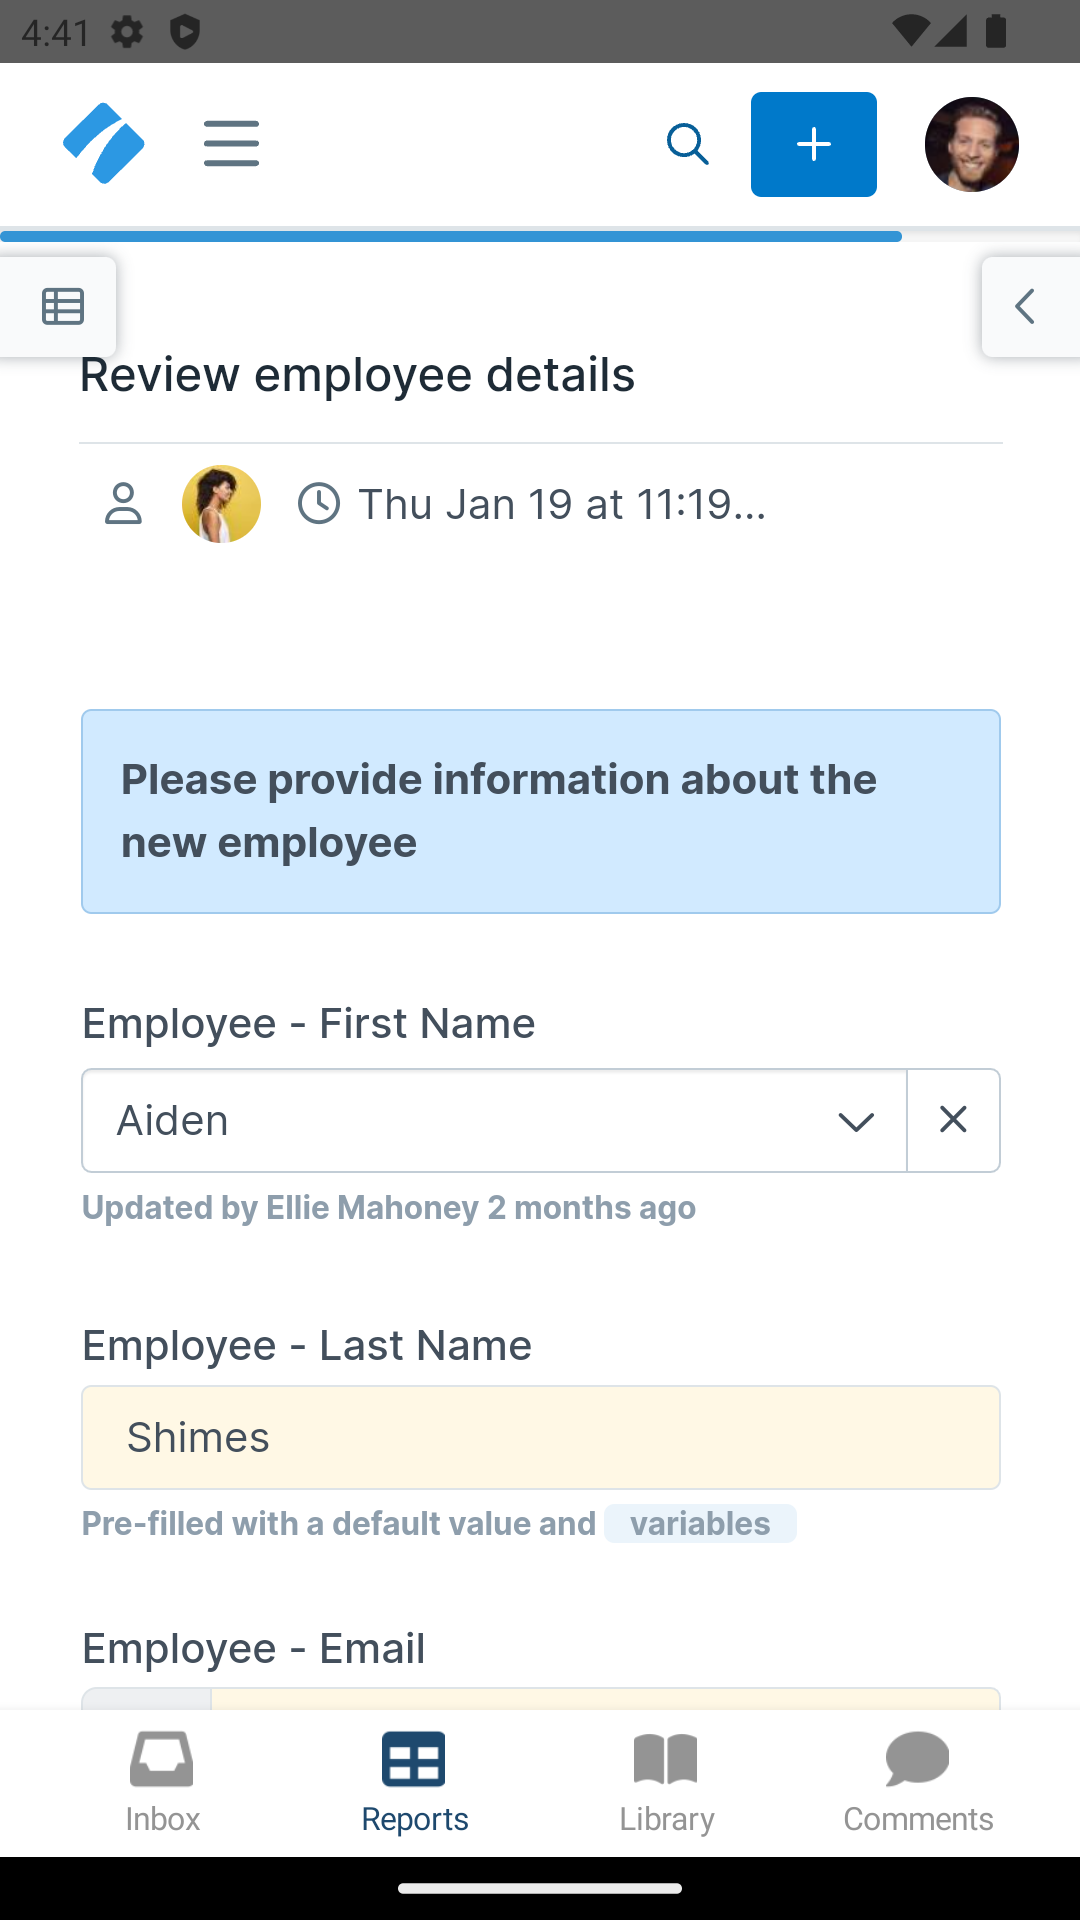Open the hamburger navigation menu
The image size is (1080, 1920).
(x=231, y=144)
